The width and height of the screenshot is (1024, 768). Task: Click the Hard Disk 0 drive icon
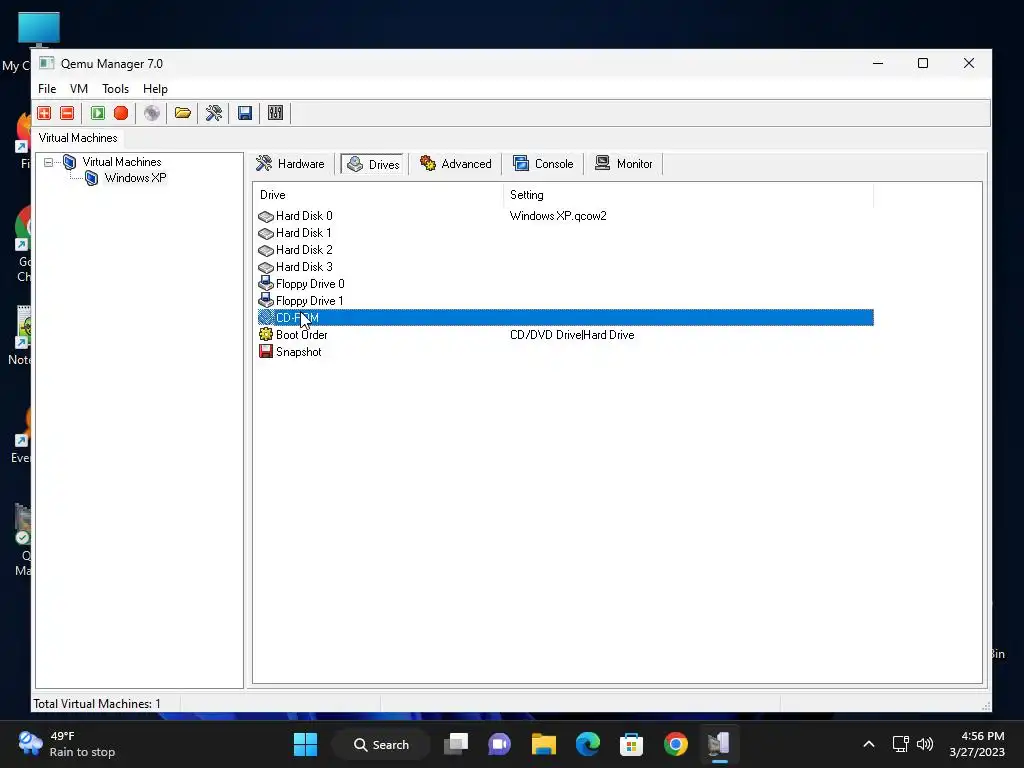[266, 216]
